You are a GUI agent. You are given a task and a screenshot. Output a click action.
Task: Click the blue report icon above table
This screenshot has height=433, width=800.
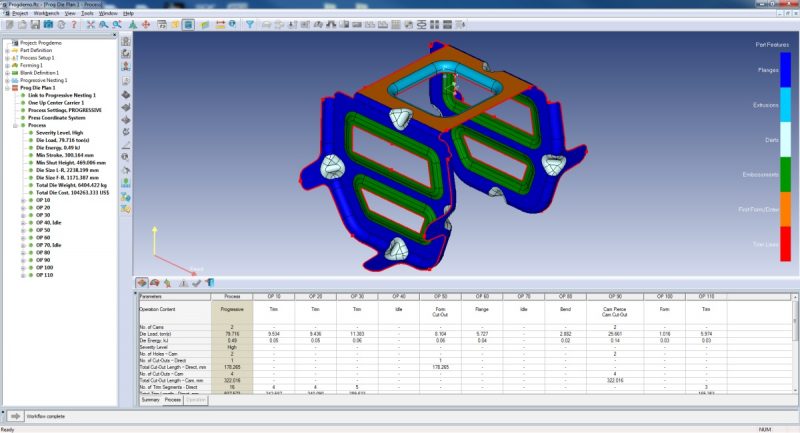point(210,283)
